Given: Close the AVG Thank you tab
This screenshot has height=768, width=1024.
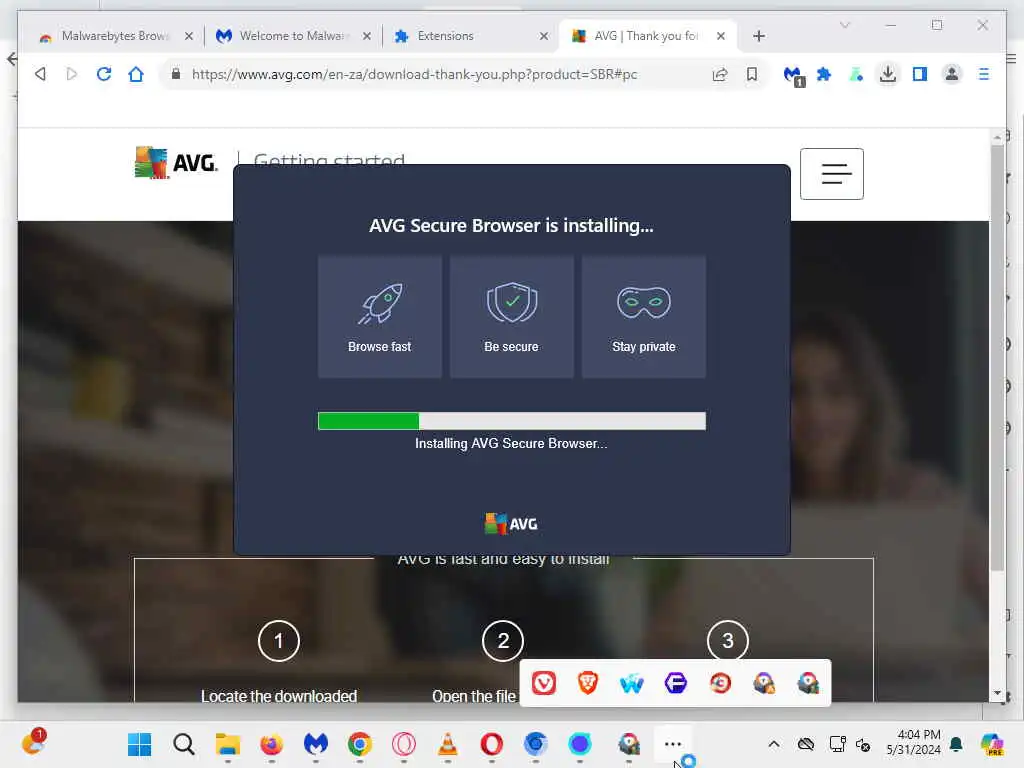Looking at the screenshot, I should tap(721, 36).
